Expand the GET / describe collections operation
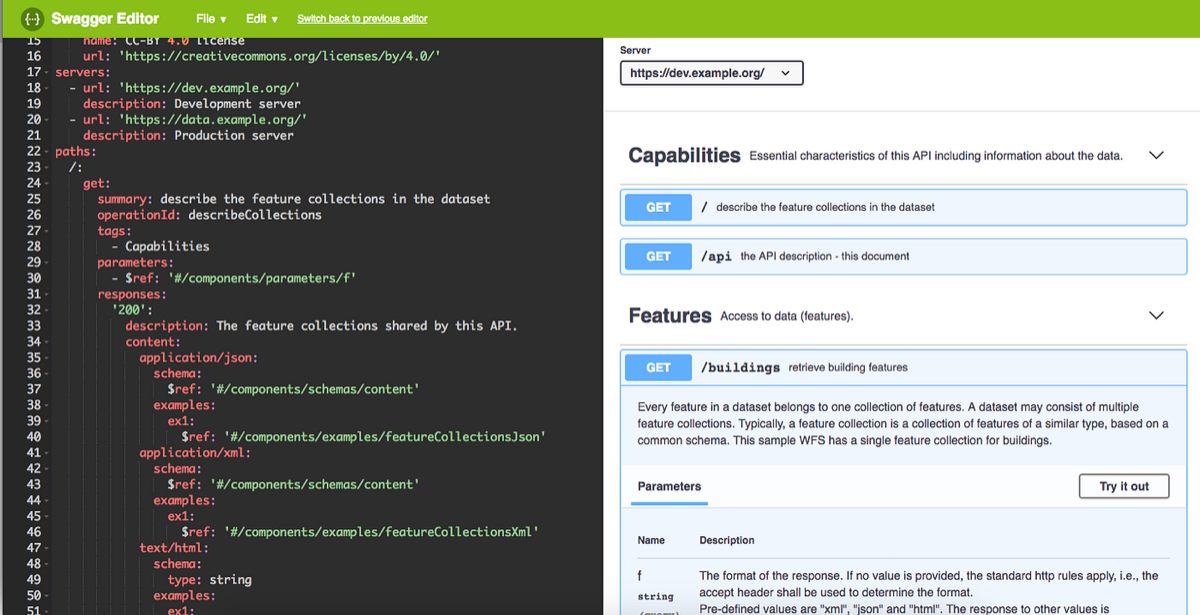The width and height of the screenshot is (1200, 615). pos(904,207)
